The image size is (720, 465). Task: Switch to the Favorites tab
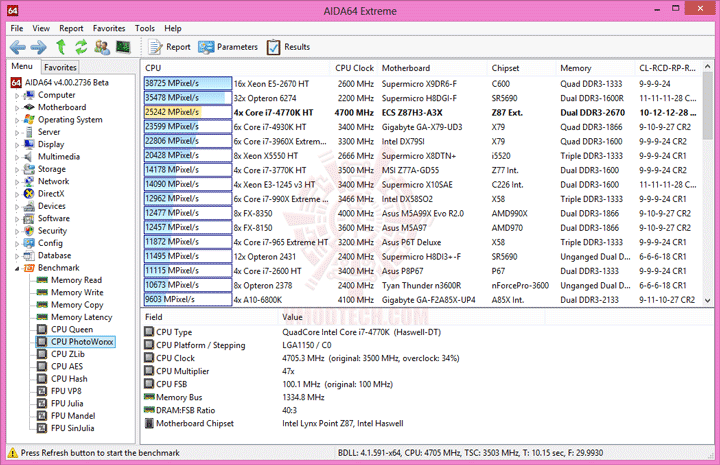coord(60,67)
